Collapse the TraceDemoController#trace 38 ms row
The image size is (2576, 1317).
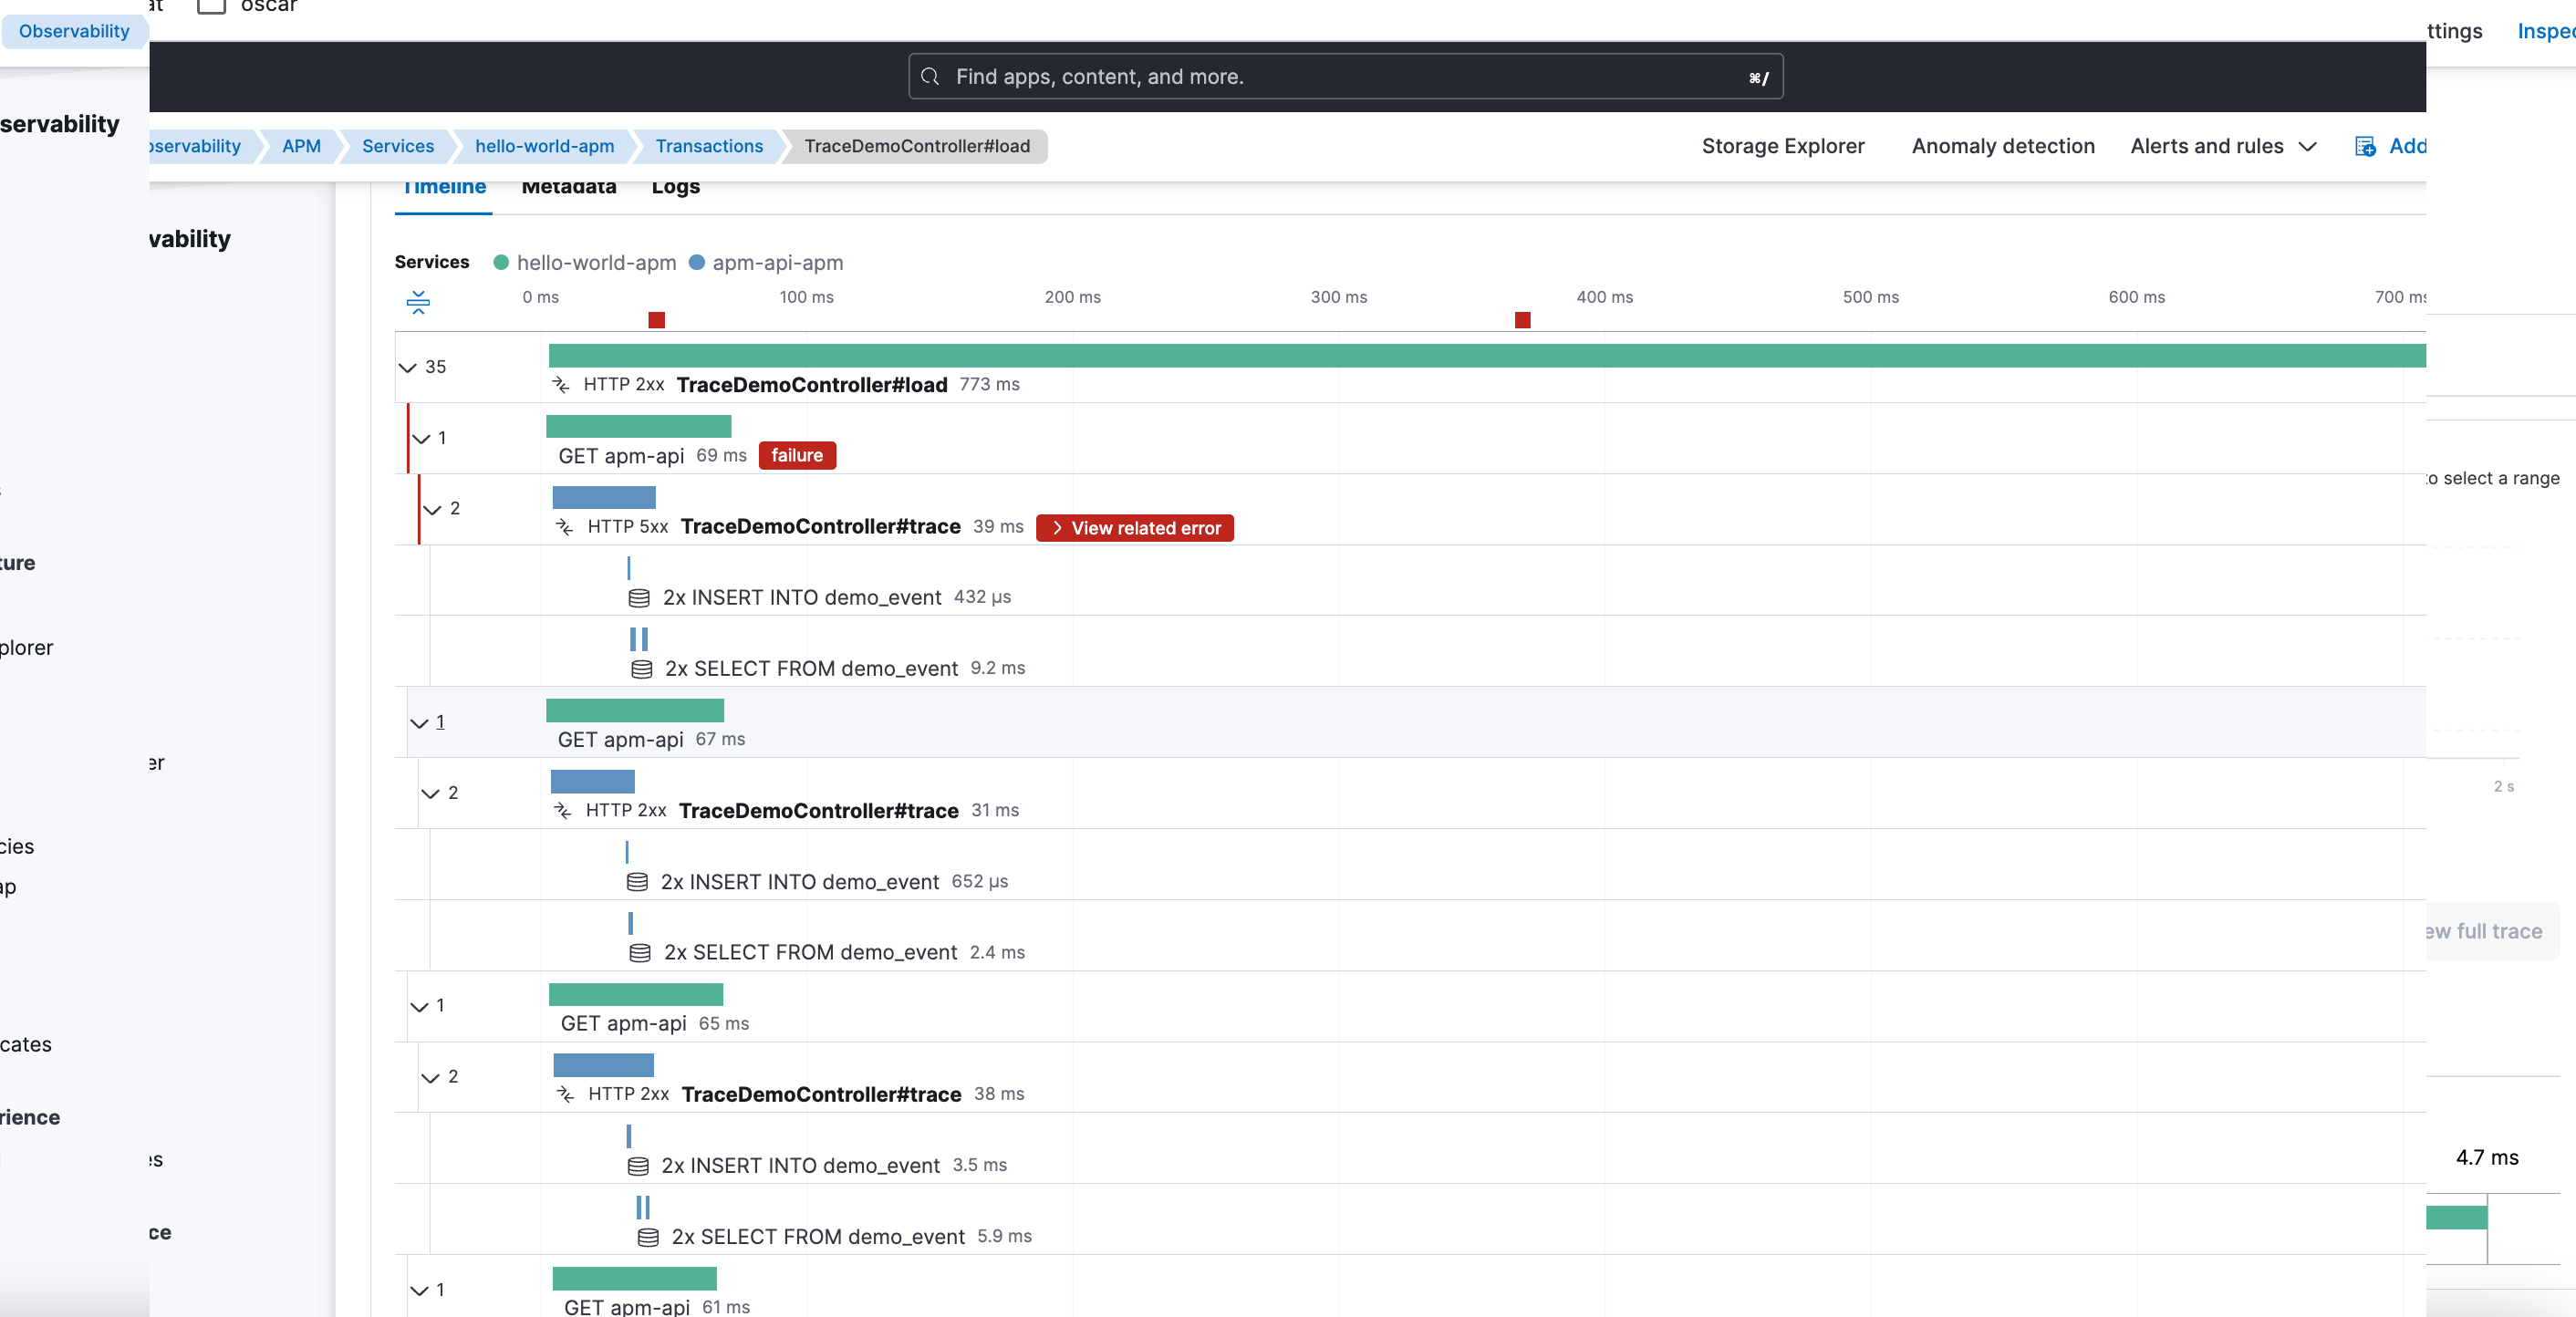point(430,1078)
